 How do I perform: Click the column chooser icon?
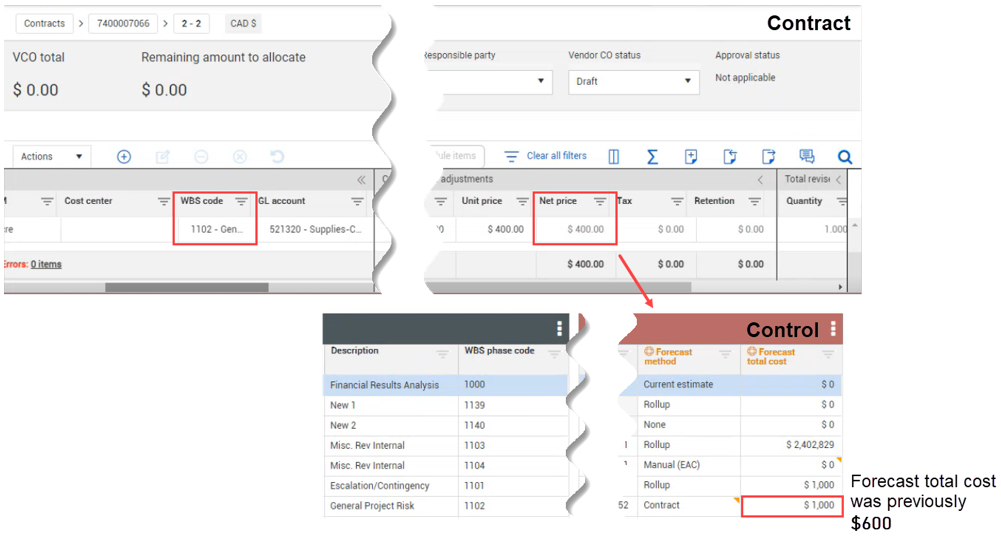[x=614, y=157]
